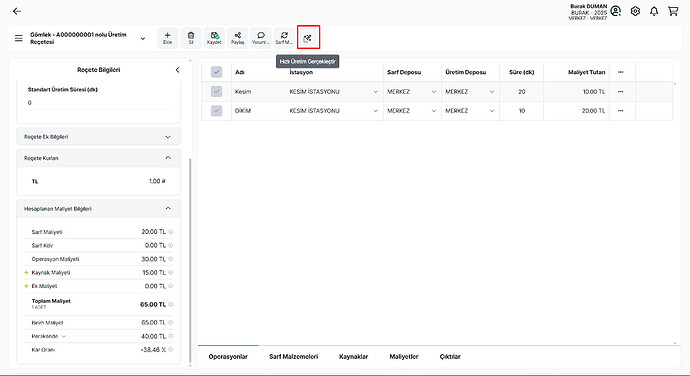Screen dimensions: 690x376
Task: Click the back arrow button
Action: [x=17, y=11]
